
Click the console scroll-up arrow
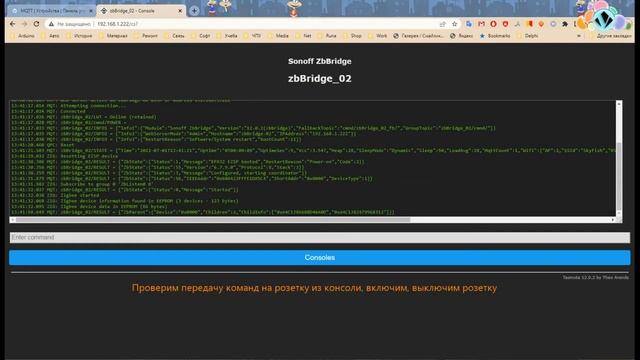click(619, 104)
